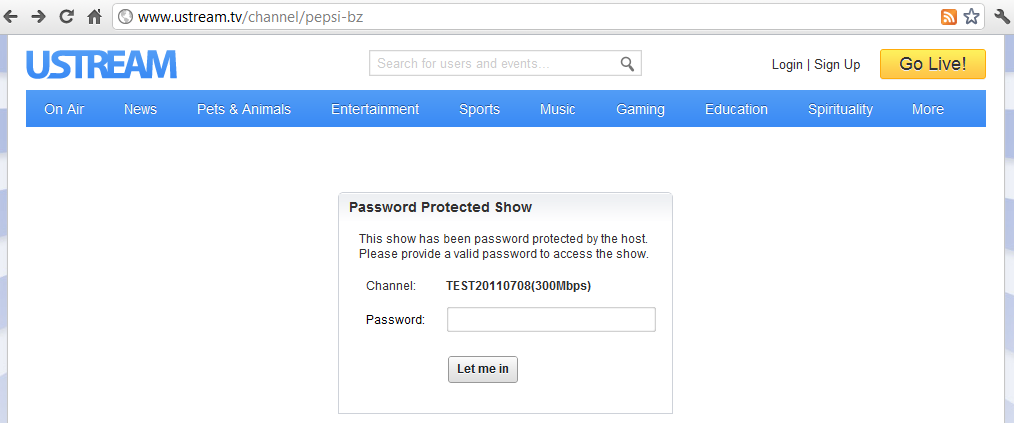Click the browser back arrow
This screenshot has width=1014, height=423.
click(10, 17)
